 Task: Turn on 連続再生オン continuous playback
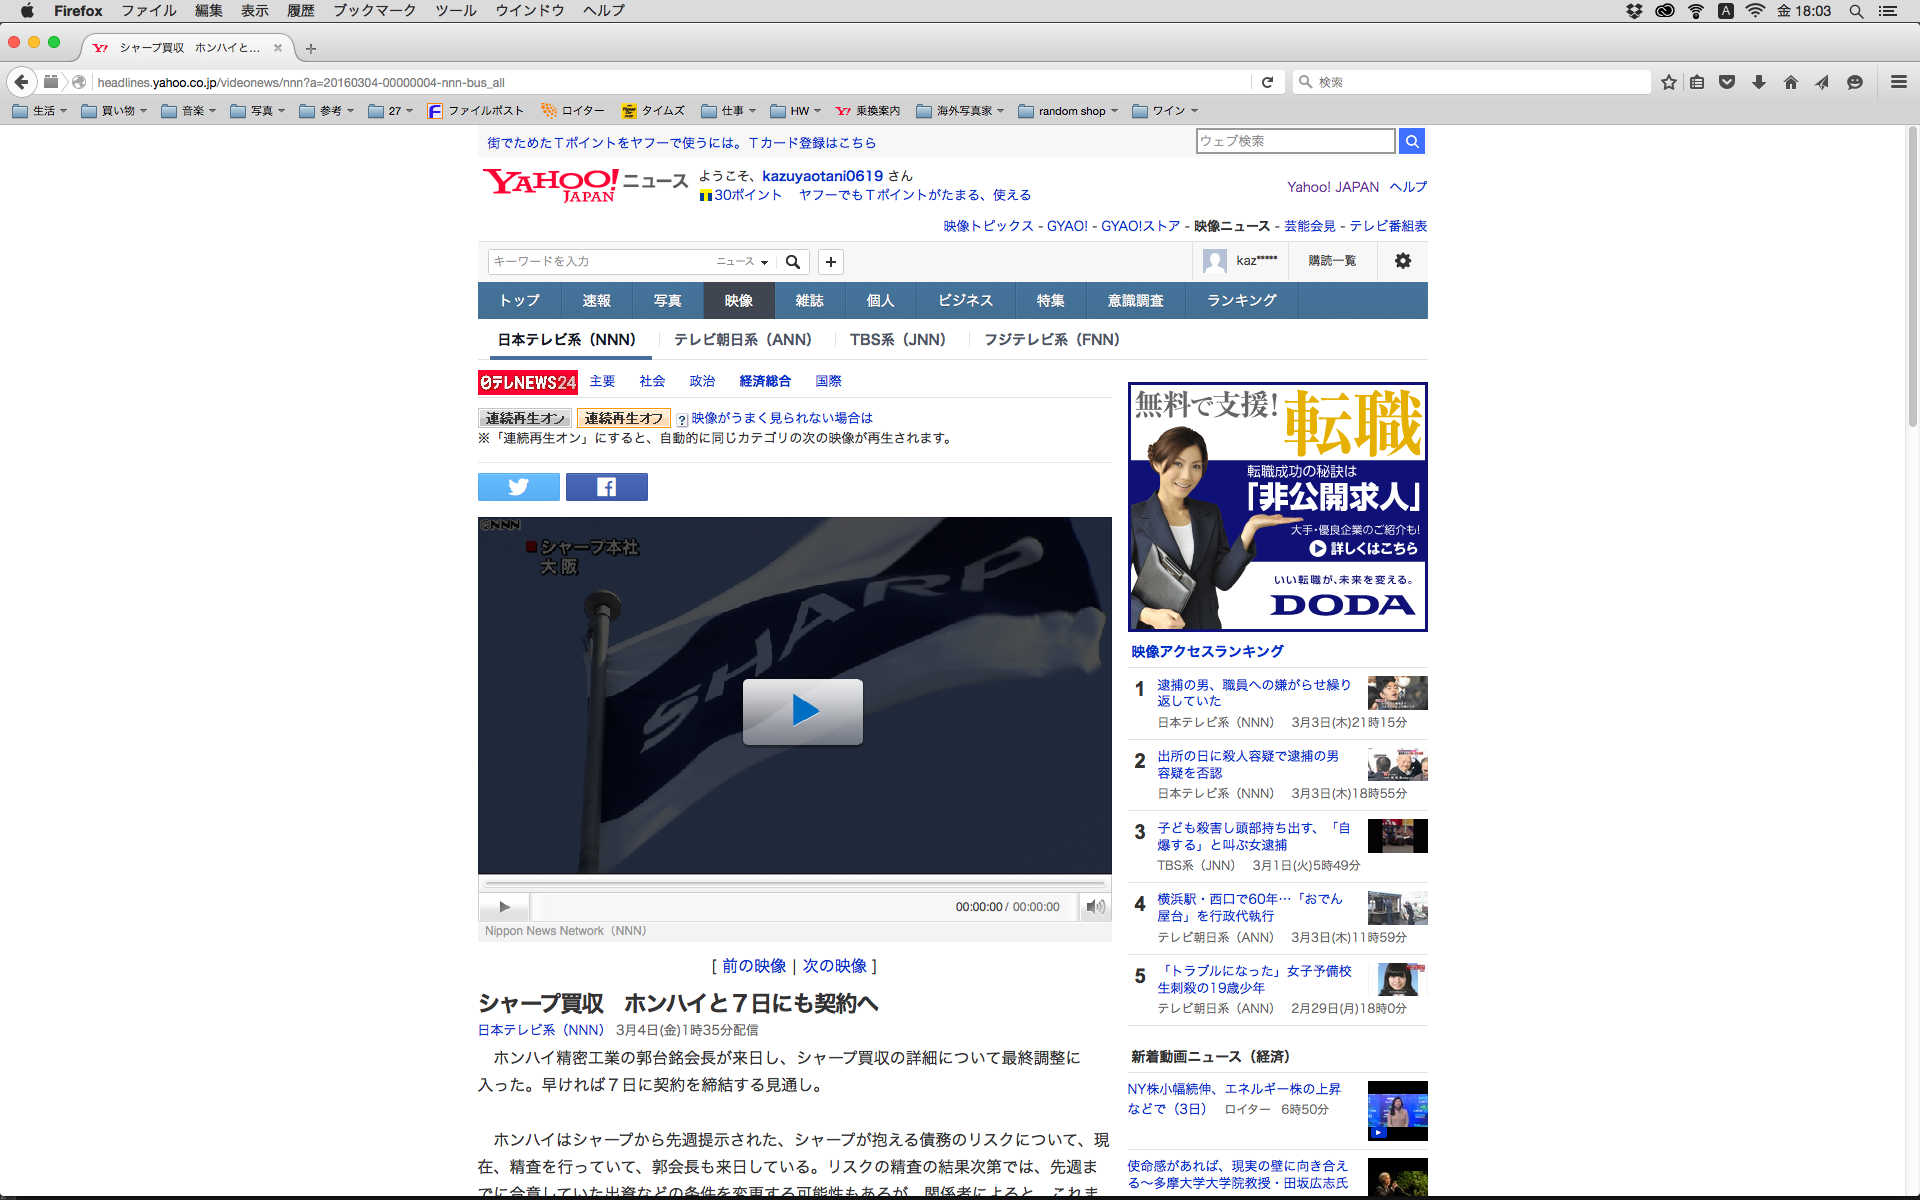[x=524, y=418]
